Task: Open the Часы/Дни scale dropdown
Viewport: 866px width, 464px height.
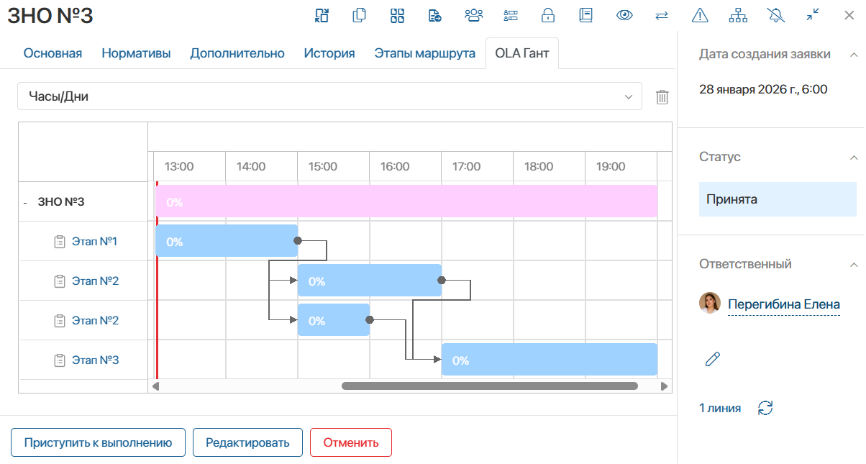Action: (x=329, y=97)
